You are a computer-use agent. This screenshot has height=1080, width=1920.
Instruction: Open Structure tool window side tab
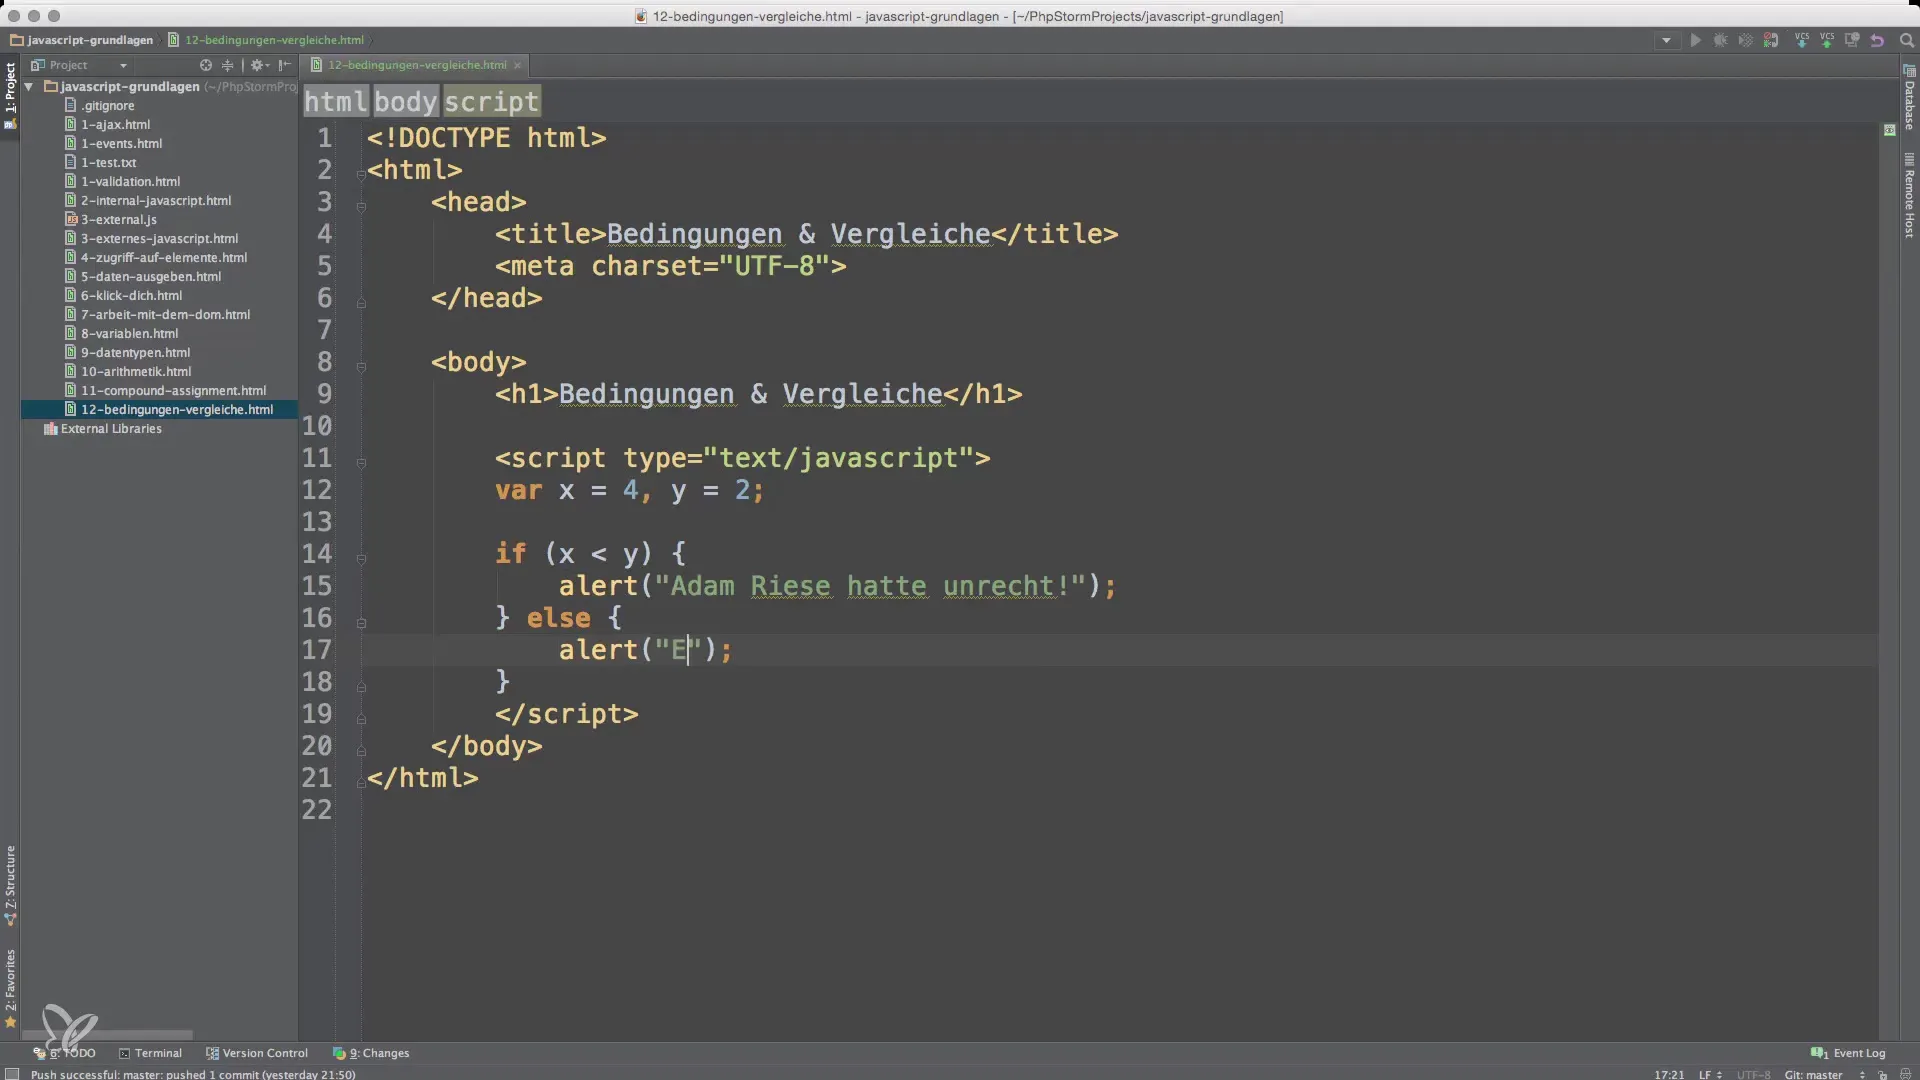tap(10, 885)
